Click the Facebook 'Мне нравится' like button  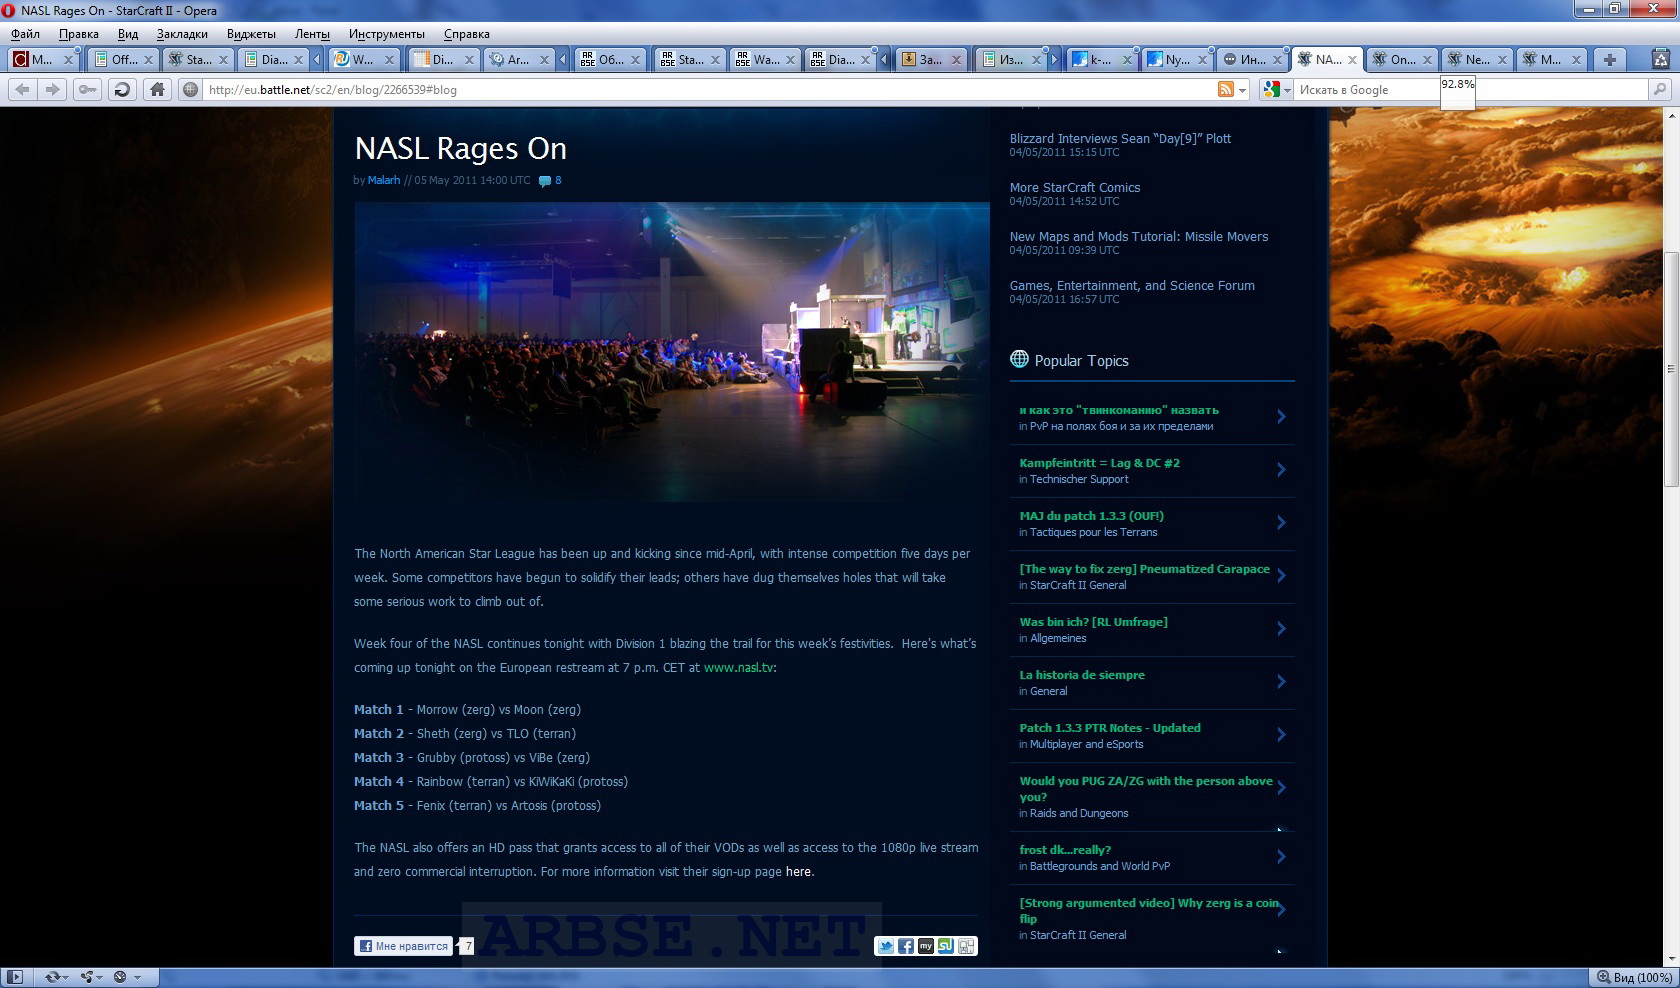pyautogui.click(x=404, y=946)
